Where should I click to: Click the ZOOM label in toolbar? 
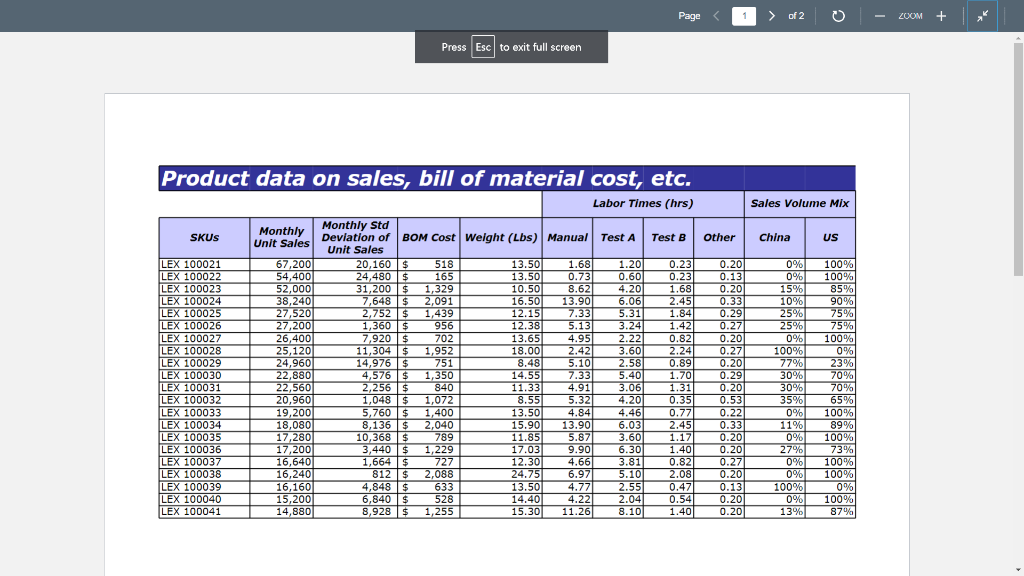click(x=909, y=16)
